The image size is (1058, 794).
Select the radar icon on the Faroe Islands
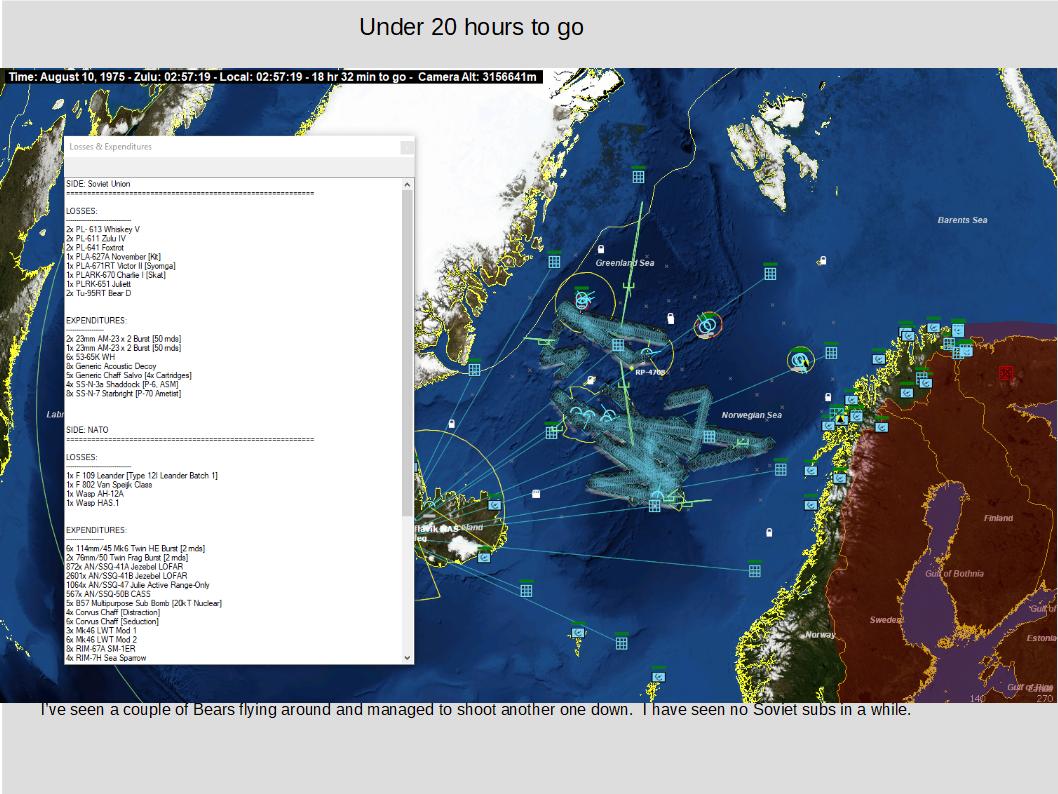577,632
